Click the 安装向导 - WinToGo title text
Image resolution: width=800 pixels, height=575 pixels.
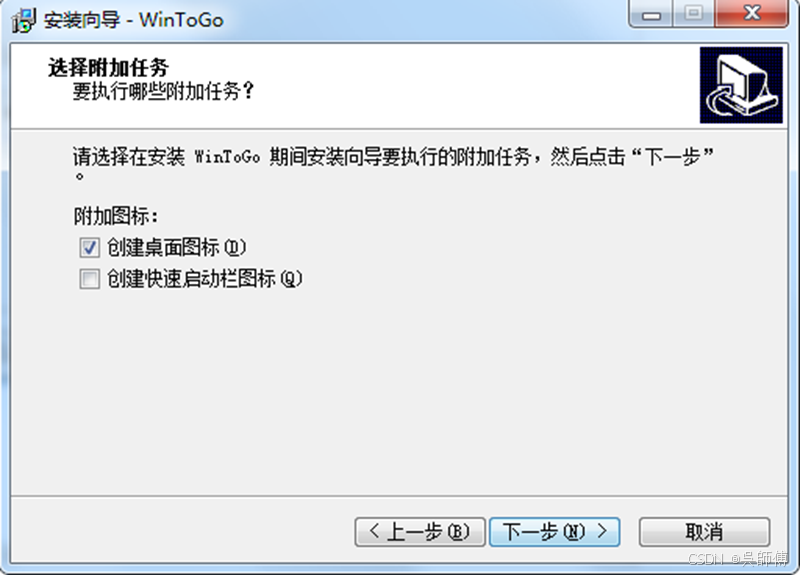[x=134, y=20]
